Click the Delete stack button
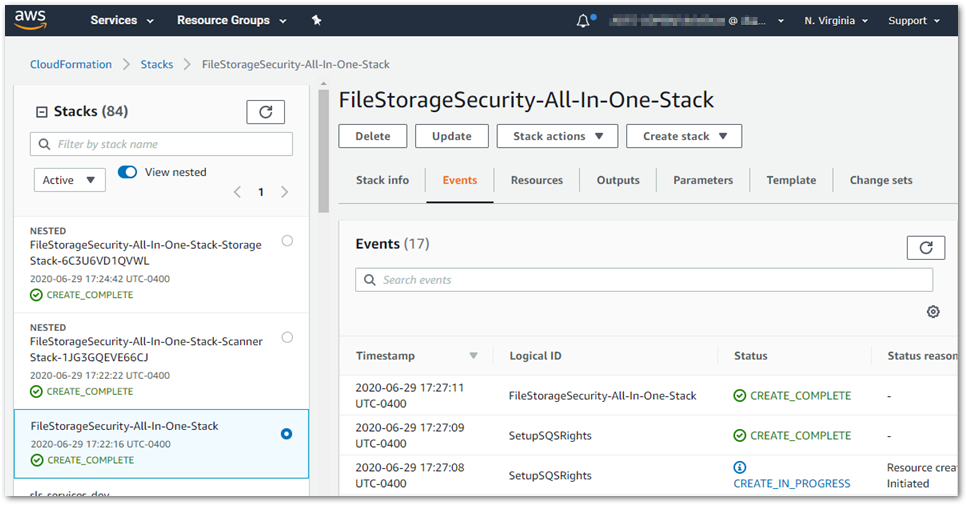967x505 pixels. point(373,136)
